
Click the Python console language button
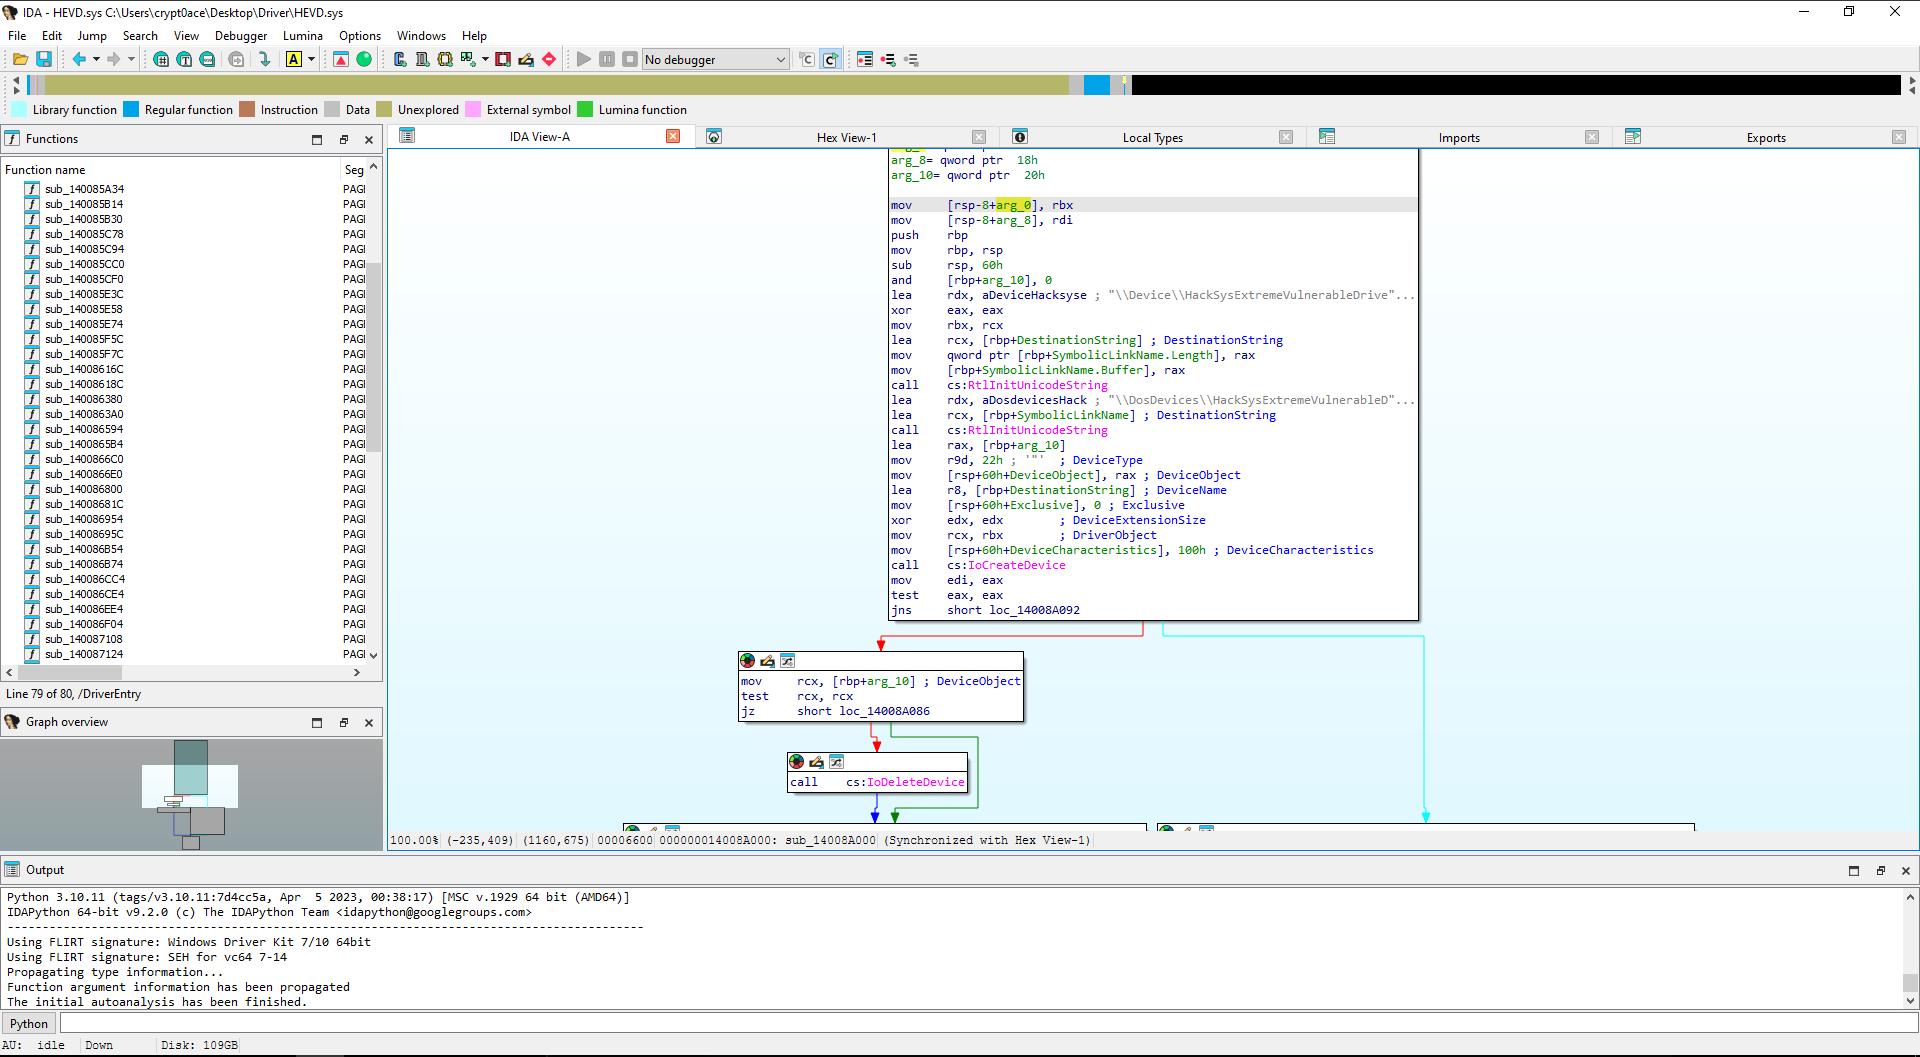[x=29, y=1024]
